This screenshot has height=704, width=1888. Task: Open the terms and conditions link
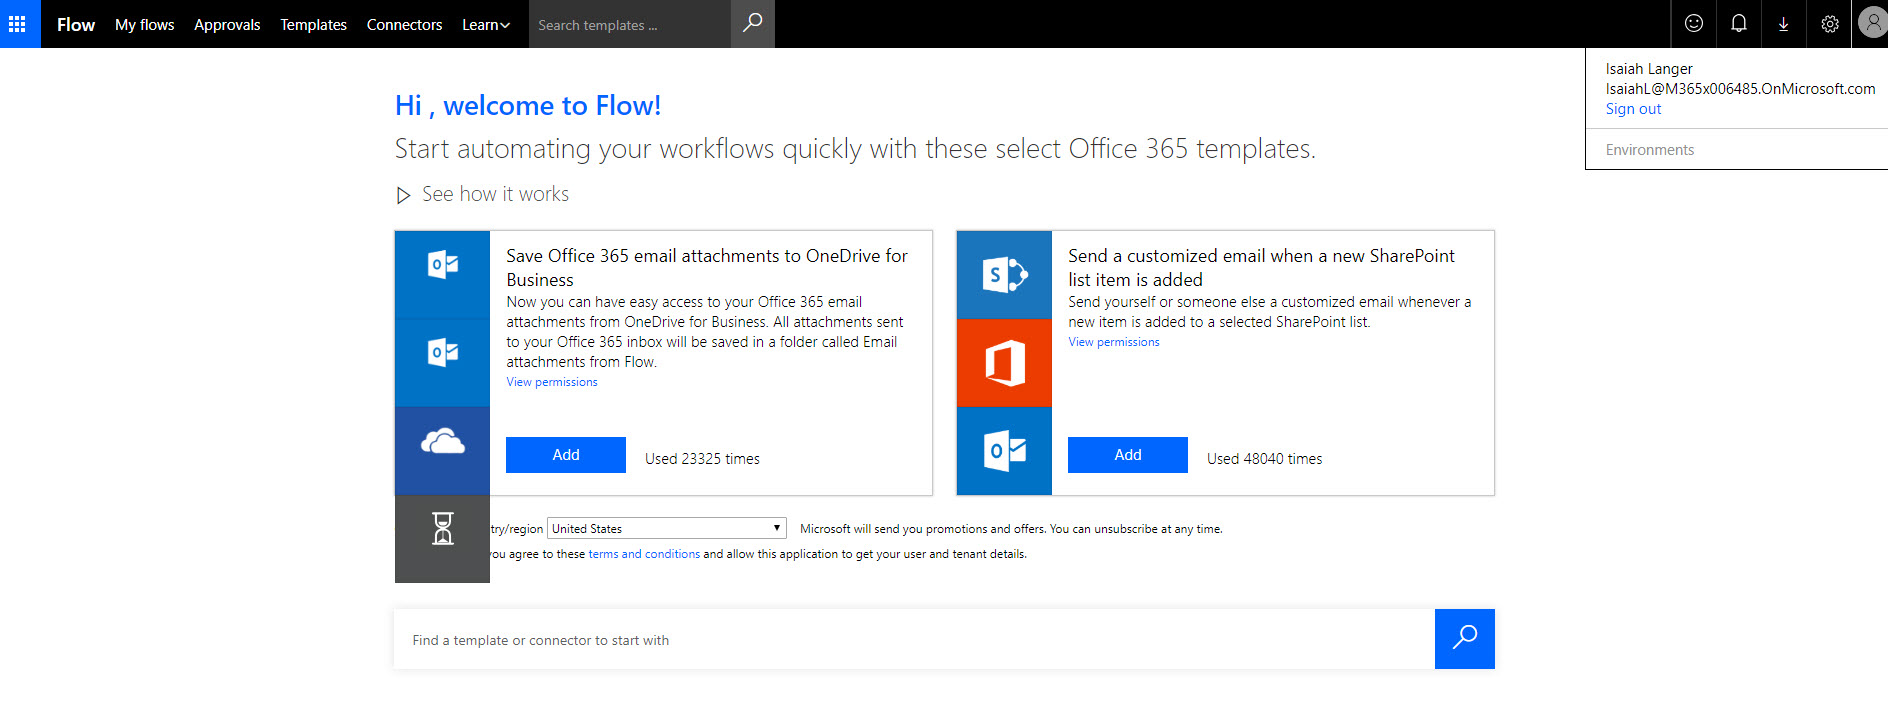tap(644, 554)
